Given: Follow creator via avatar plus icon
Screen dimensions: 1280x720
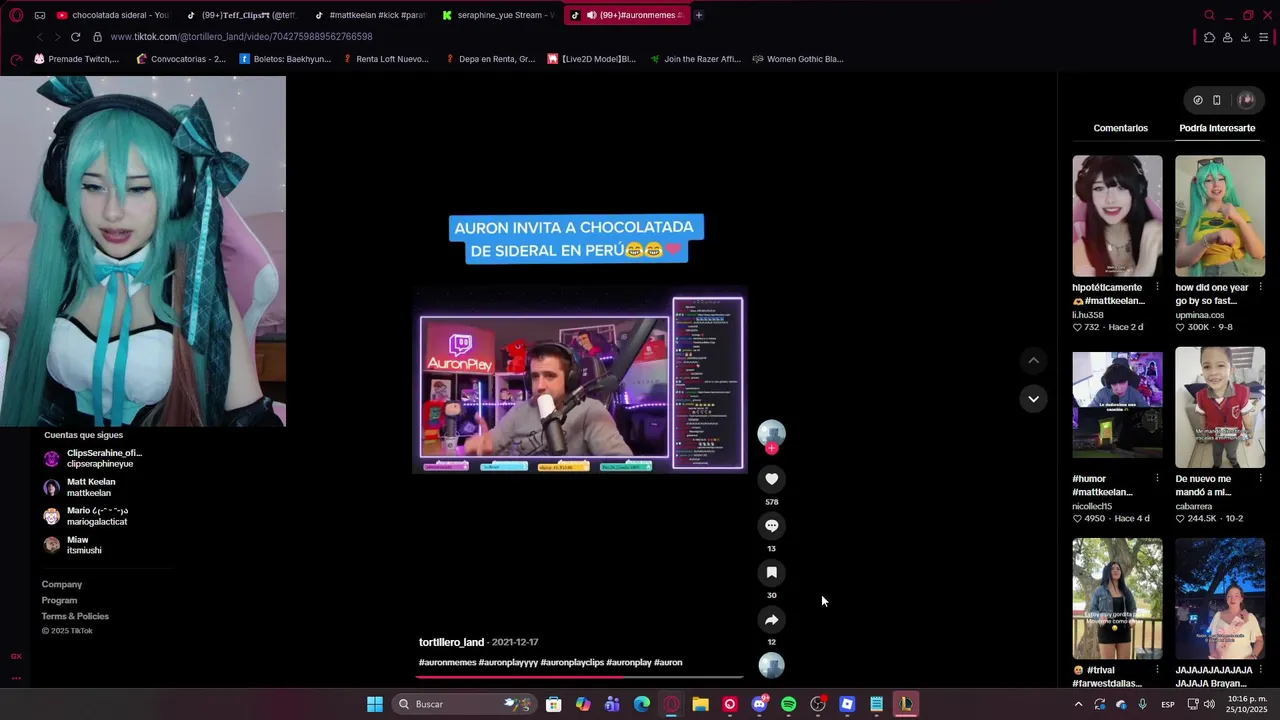Looking at the screenshot, I should [771, 449].
